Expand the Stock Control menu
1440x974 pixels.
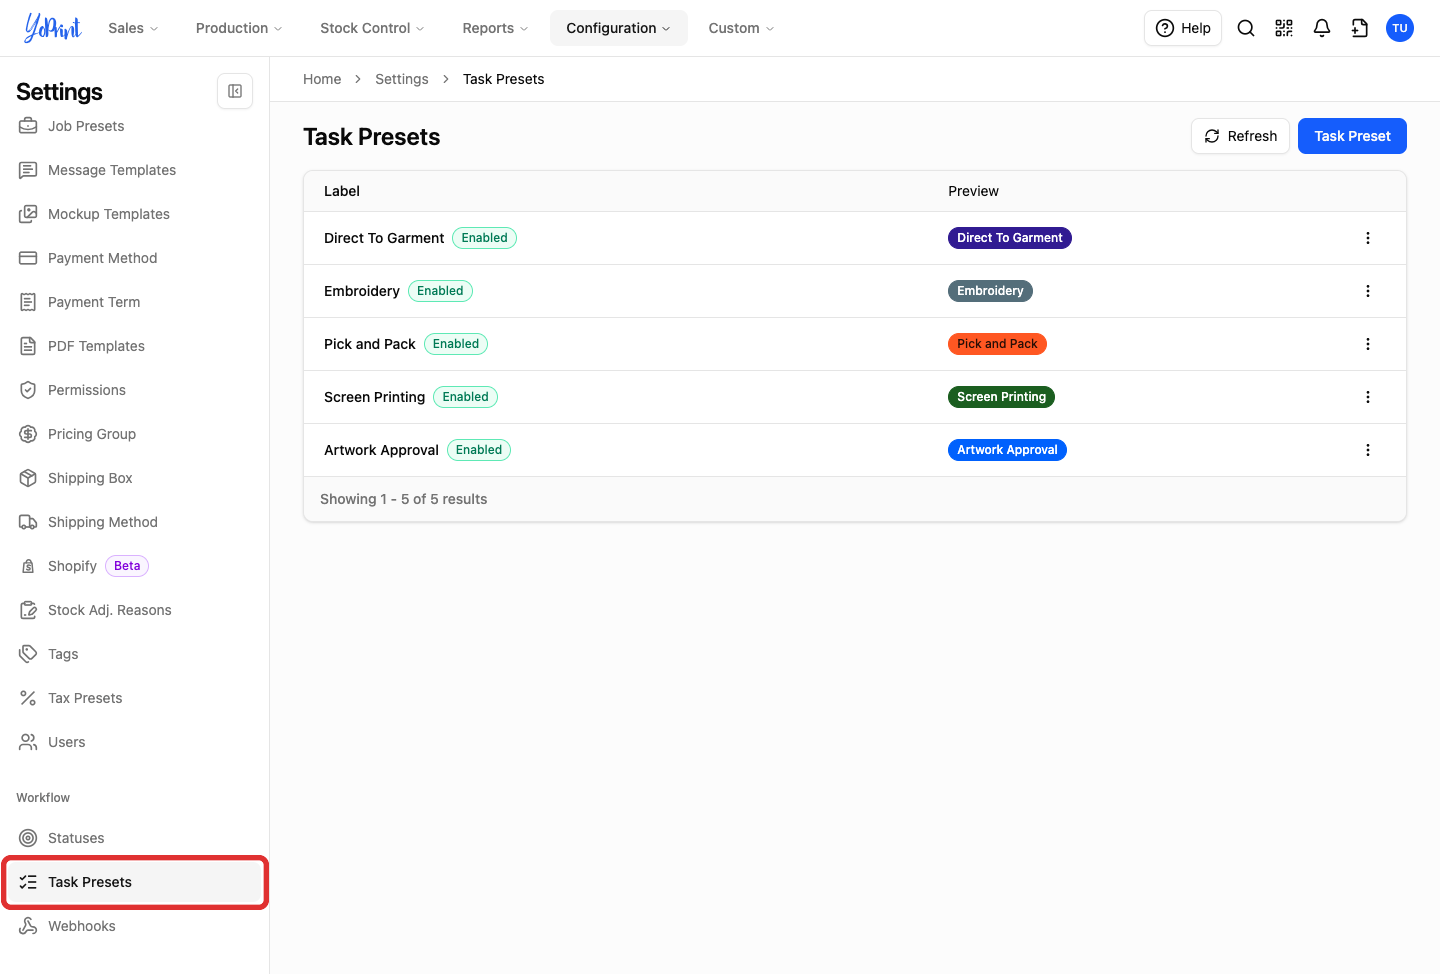pos(372,28)
